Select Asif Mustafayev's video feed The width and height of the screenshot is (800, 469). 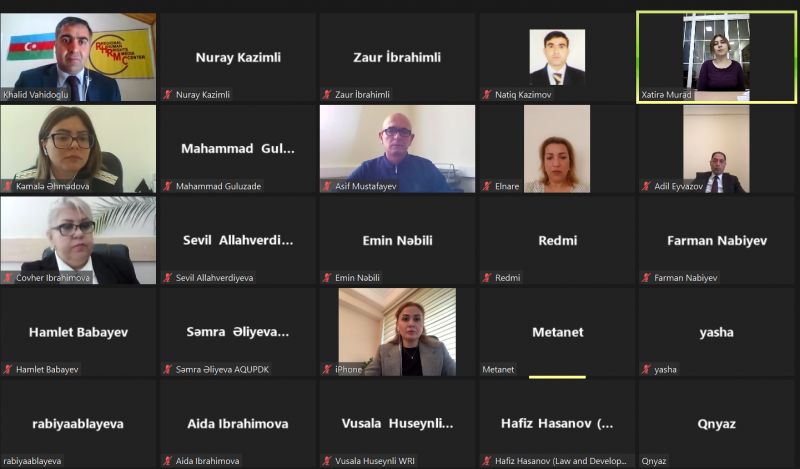click(x=397, y=149)
